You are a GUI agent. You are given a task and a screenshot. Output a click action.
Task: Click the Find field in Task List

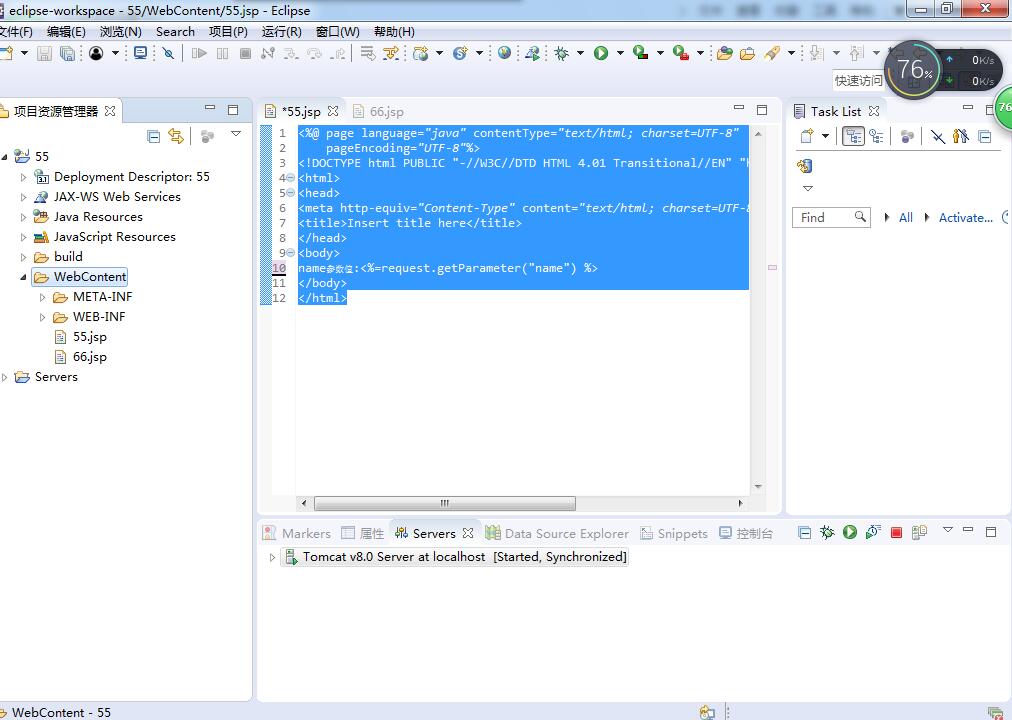pyautogui.click(x=831, y=217)
